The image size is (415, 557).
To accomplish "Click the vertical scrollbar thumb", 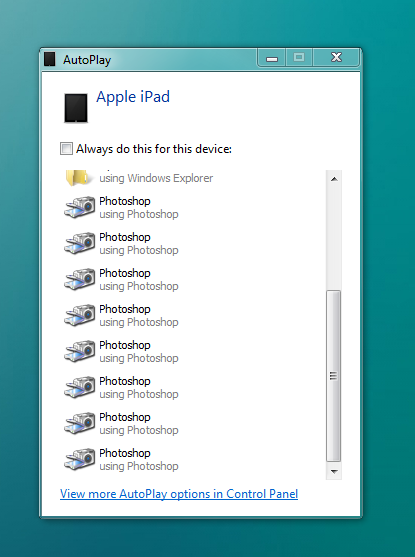I will click(334, 376).
